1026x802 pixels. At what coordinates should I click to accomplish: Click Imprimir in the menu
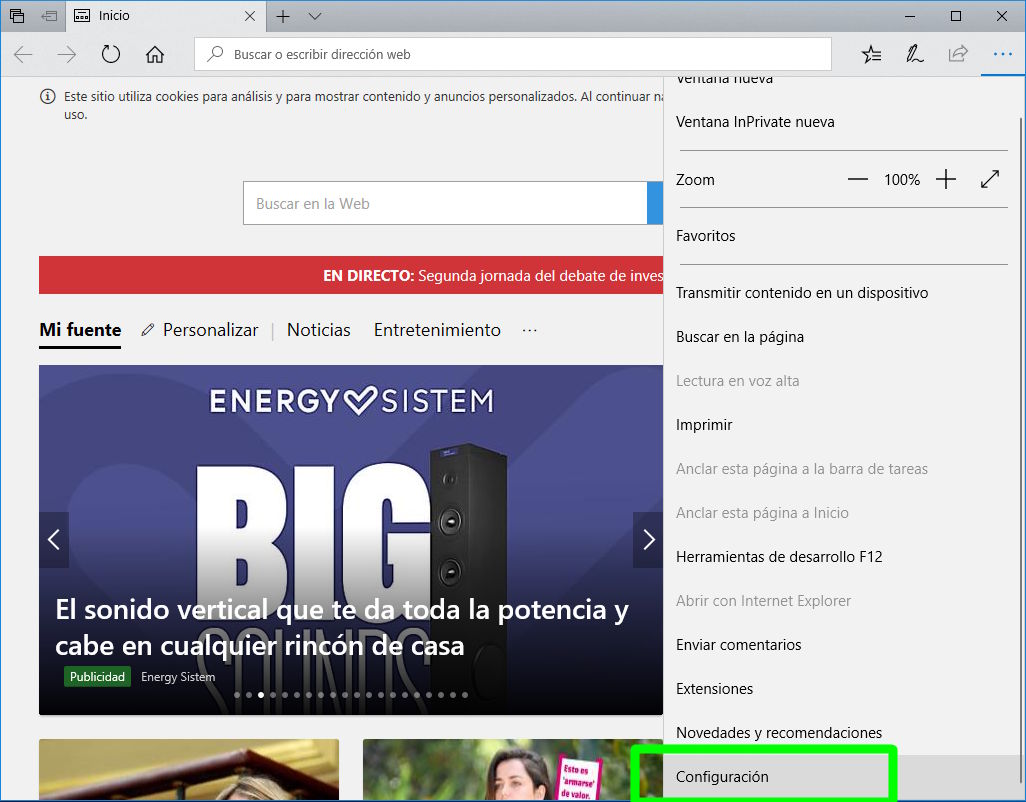click(x=704, y=425)
